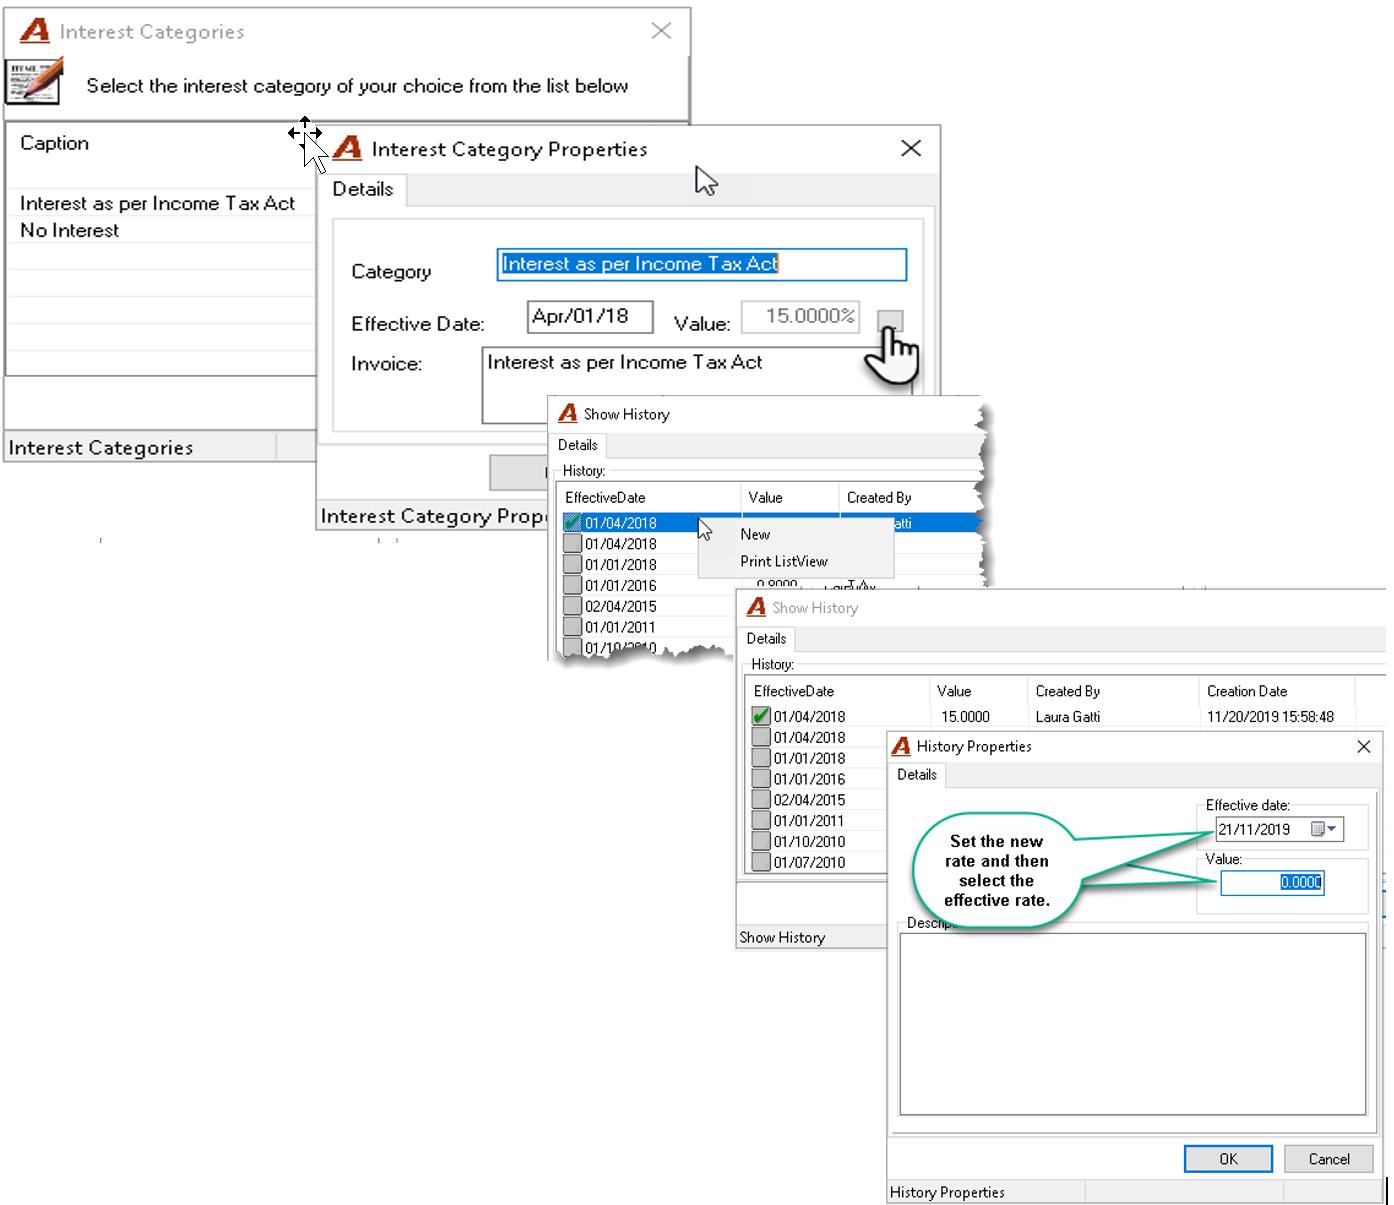The height and width of the screenshot is (1205, 1394).
Task: Click the "15.0000" value cell in Show History
Action: pyautogui.click(x=965, y=717)
